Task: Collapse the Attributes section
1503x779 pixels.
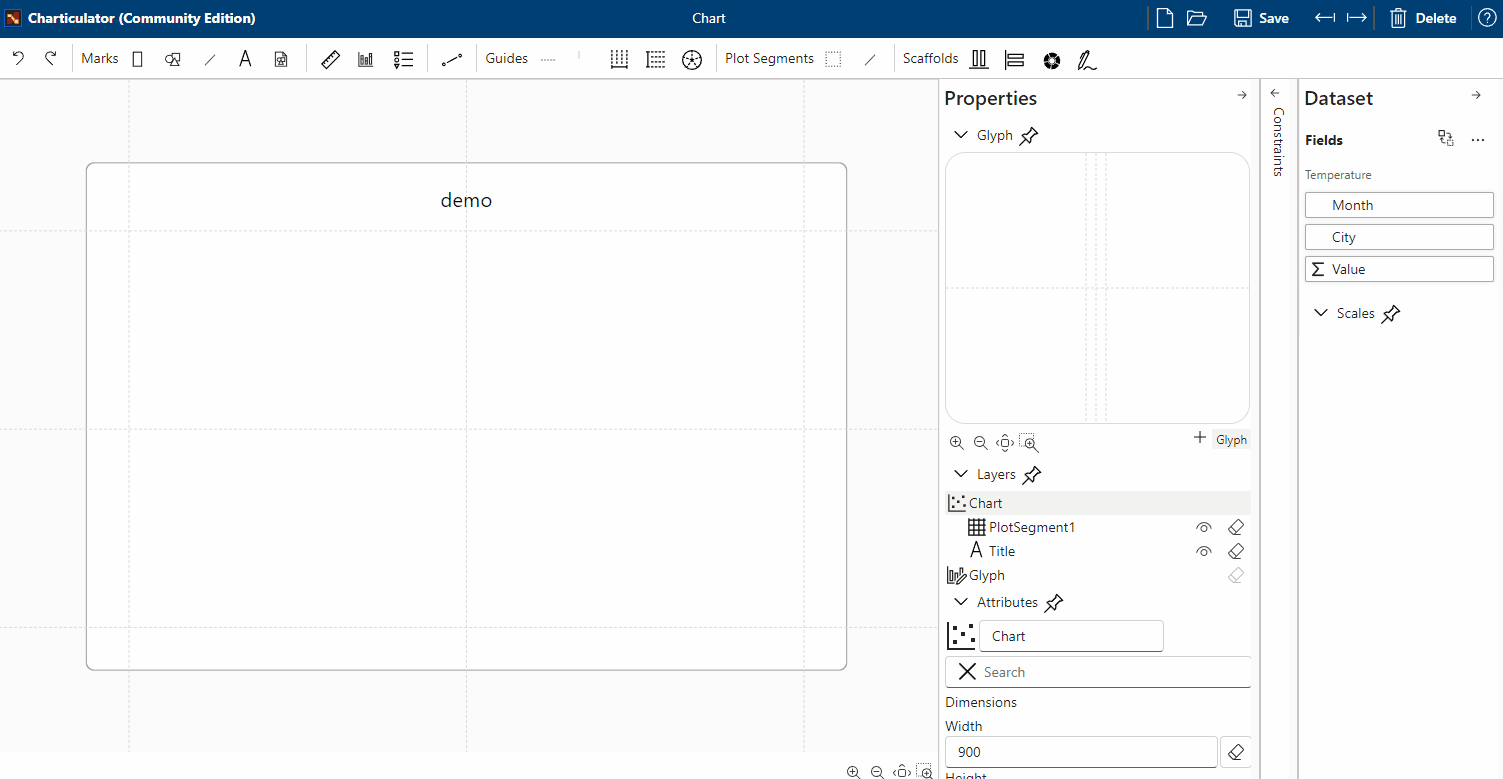Action: pyautogui.click(x=961, y=602)
